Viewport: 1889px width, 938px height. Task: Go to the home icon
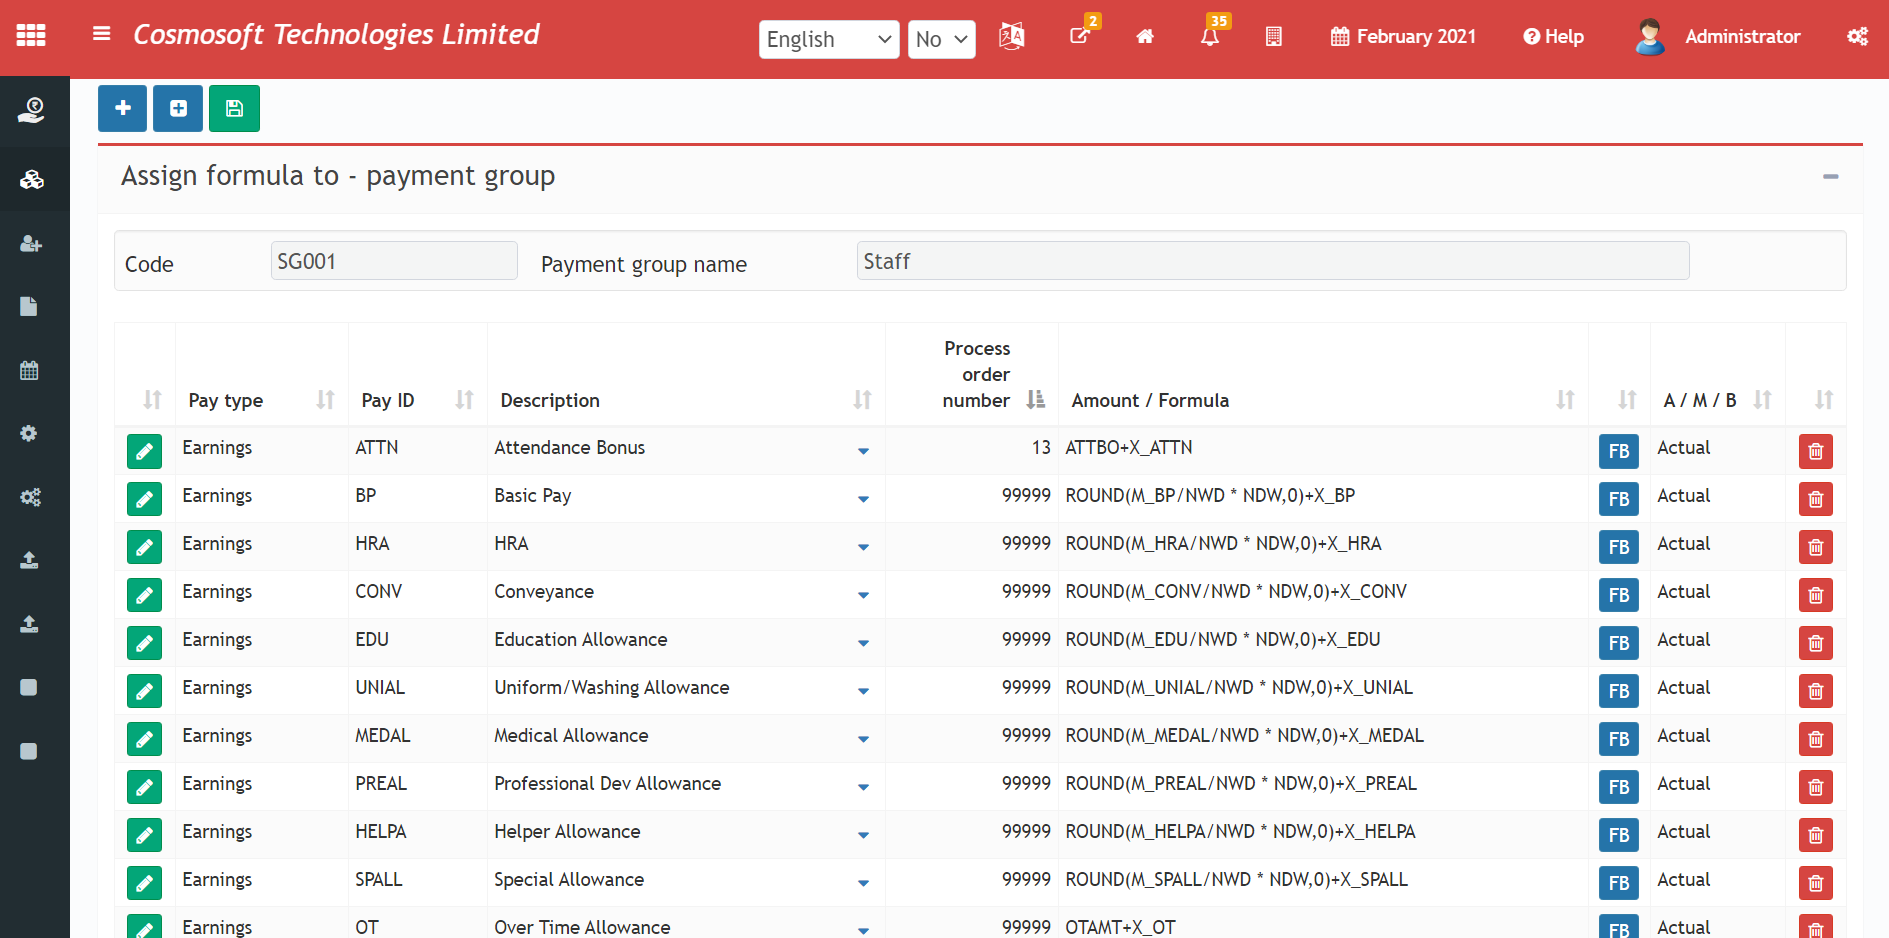(x=1145, y=37)
